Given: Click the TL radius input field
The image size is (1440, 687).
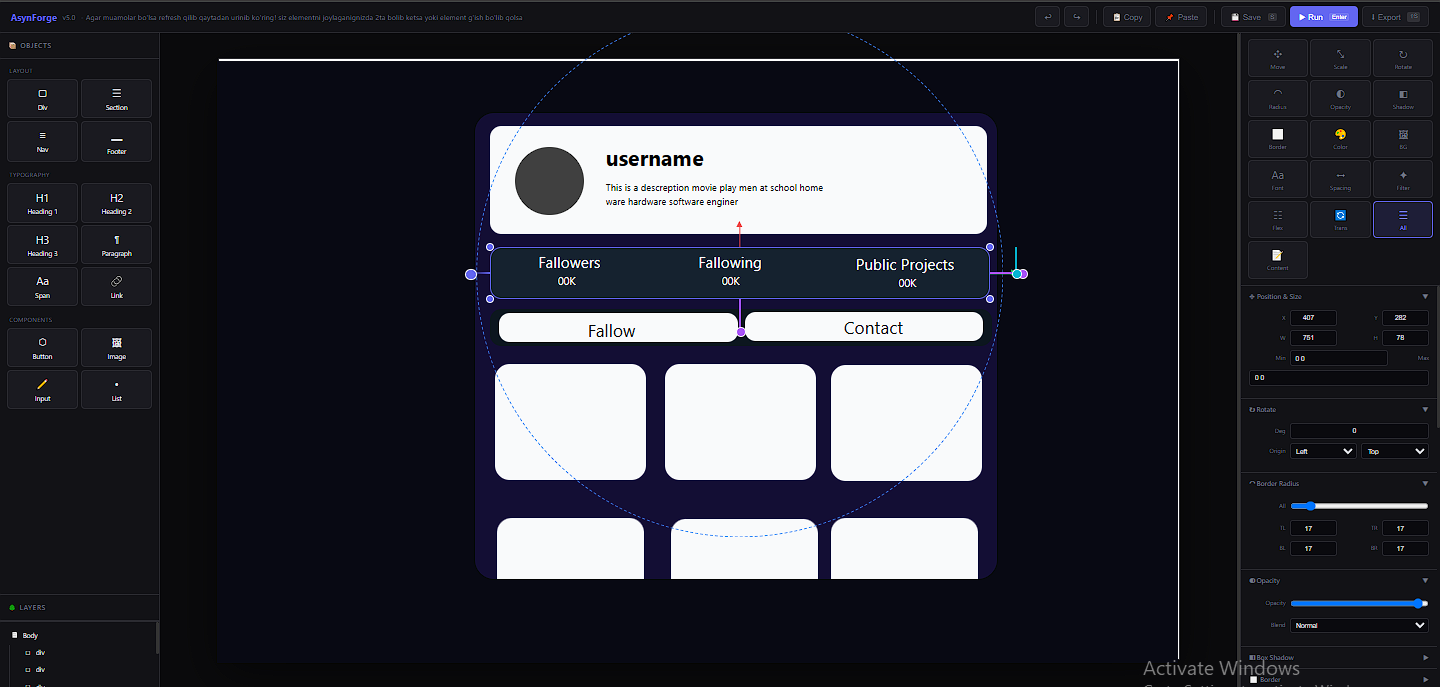Looking at the screenshot, I should tap(1313, 528).
